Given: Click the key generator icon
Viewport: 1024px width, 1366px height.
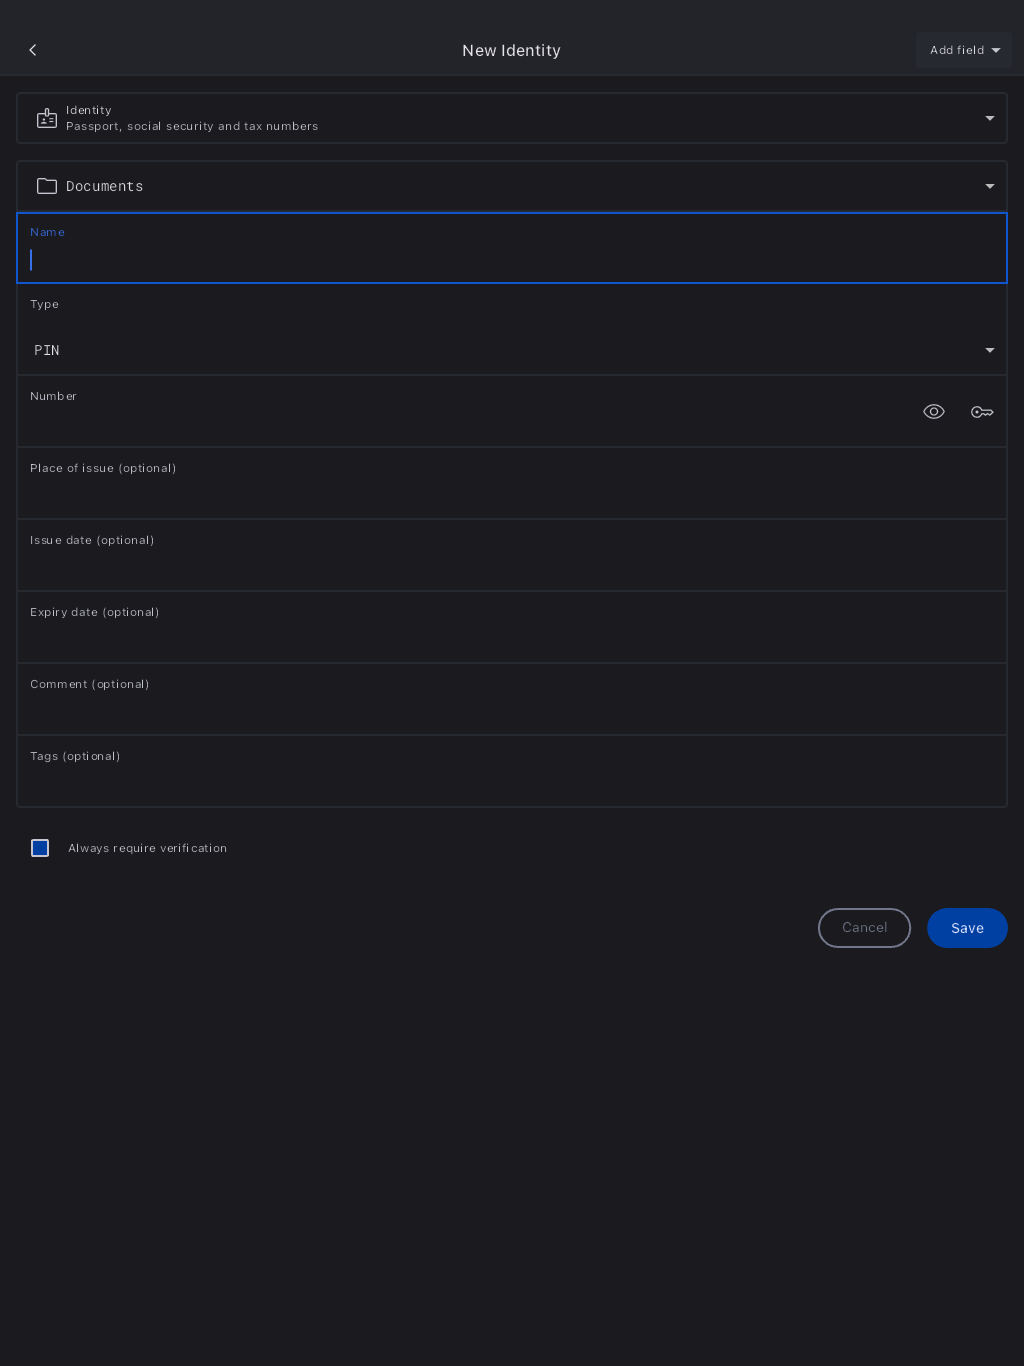Looking at the screenshot, I should coord(982,412).
